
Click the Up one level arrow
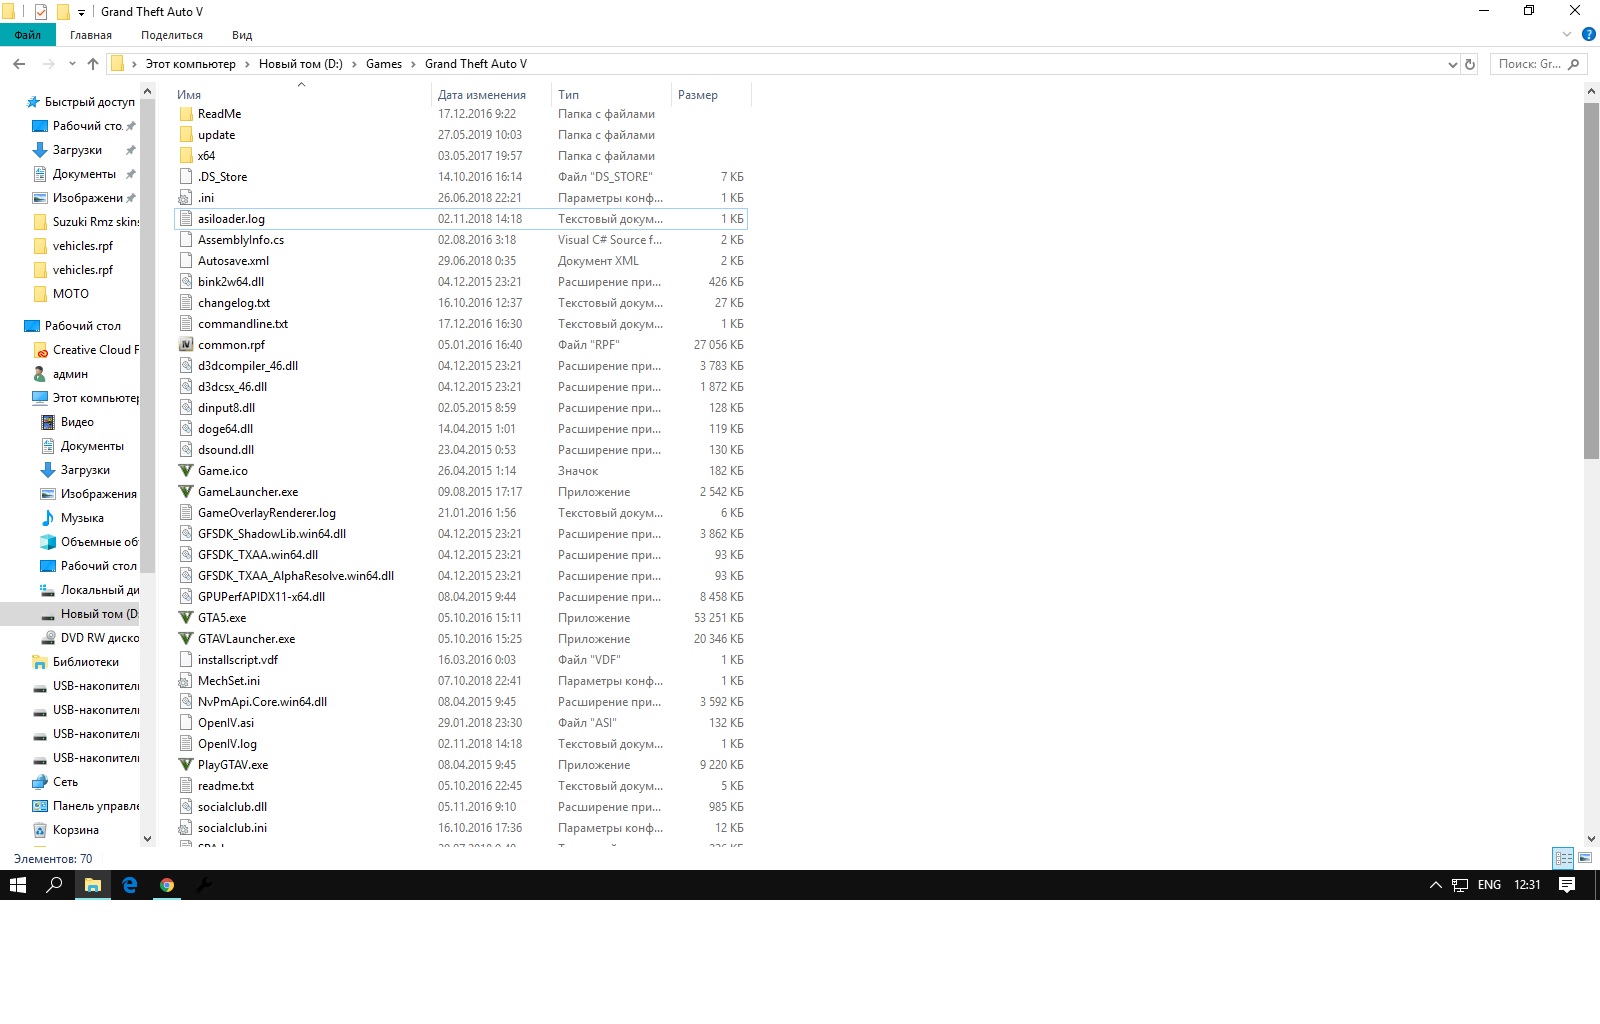click(x=93, y=64)
